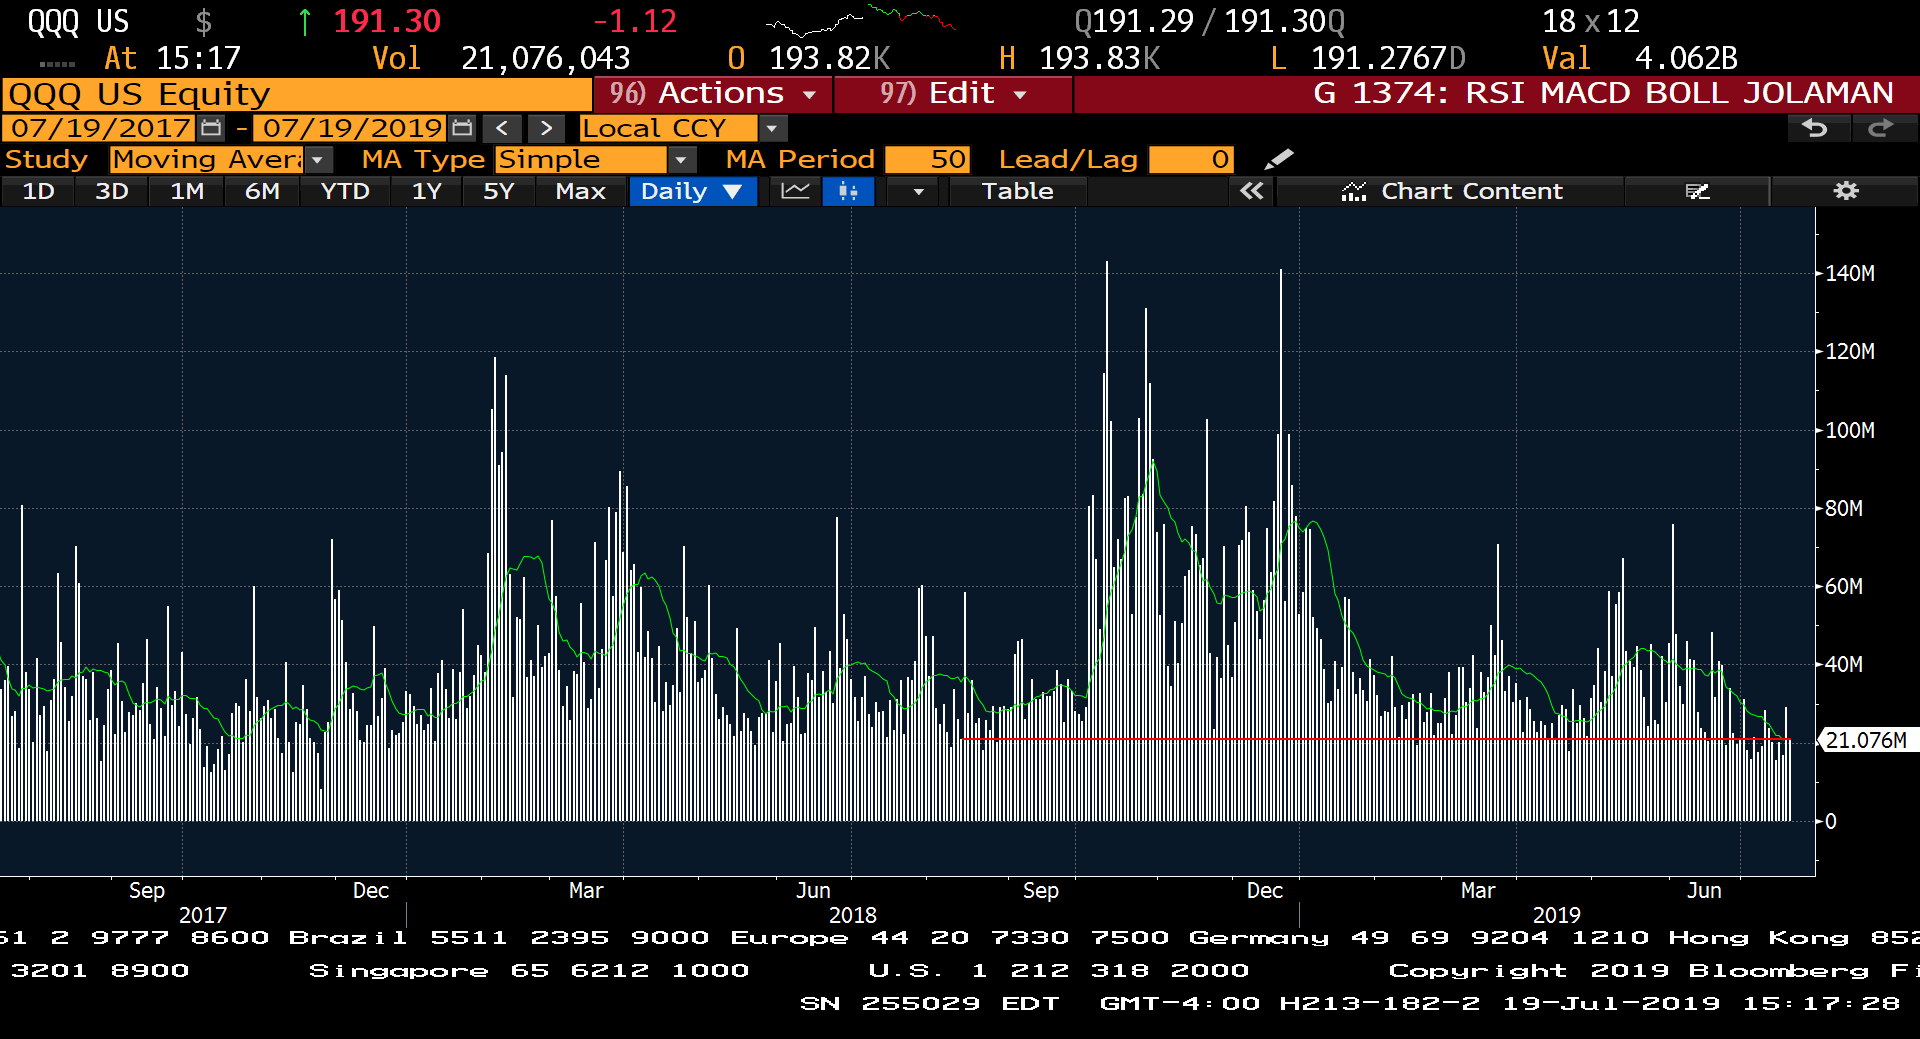This screenshot has height=1039, width=1920.
Task: Select the 1M range tab
Action: pos(187,191)
